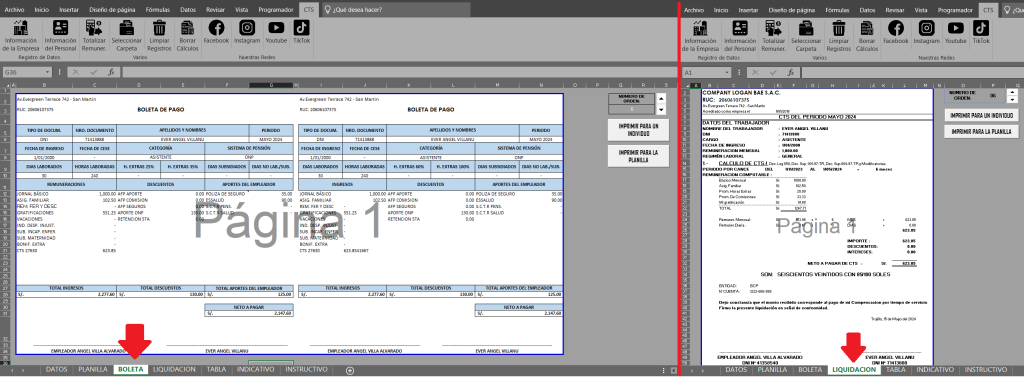Increase Numero de Orden spinner in right window

click(1012, 92)
